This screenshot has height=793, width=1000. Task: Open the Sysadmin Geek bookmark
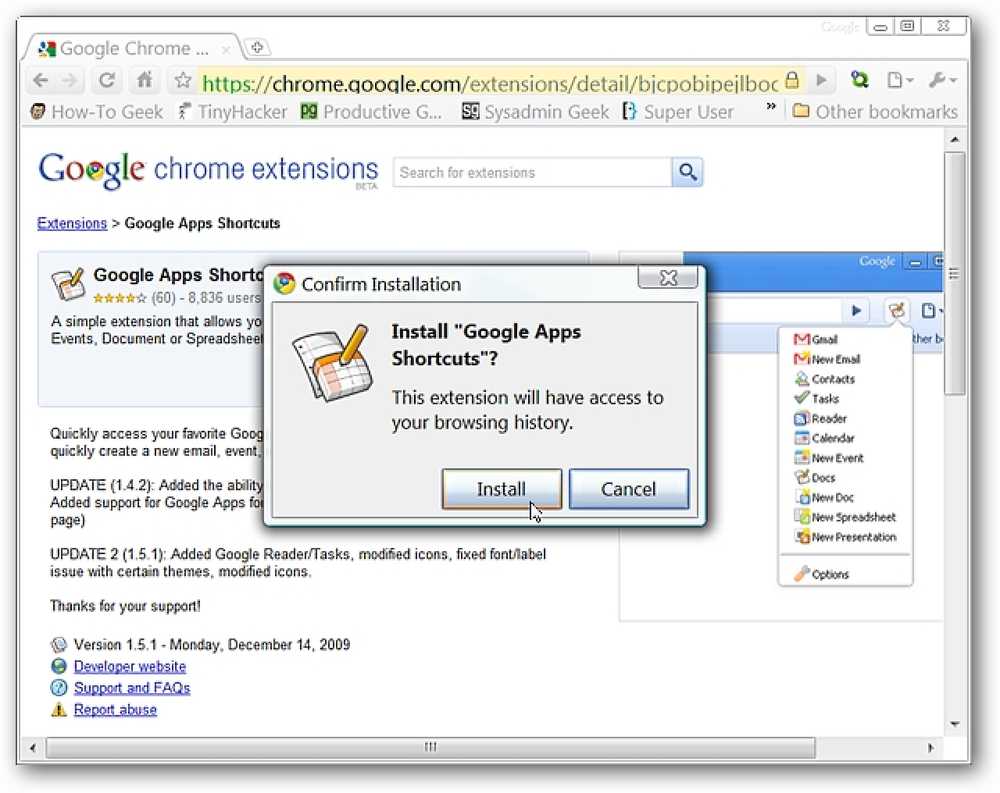(x=535, y=112)
